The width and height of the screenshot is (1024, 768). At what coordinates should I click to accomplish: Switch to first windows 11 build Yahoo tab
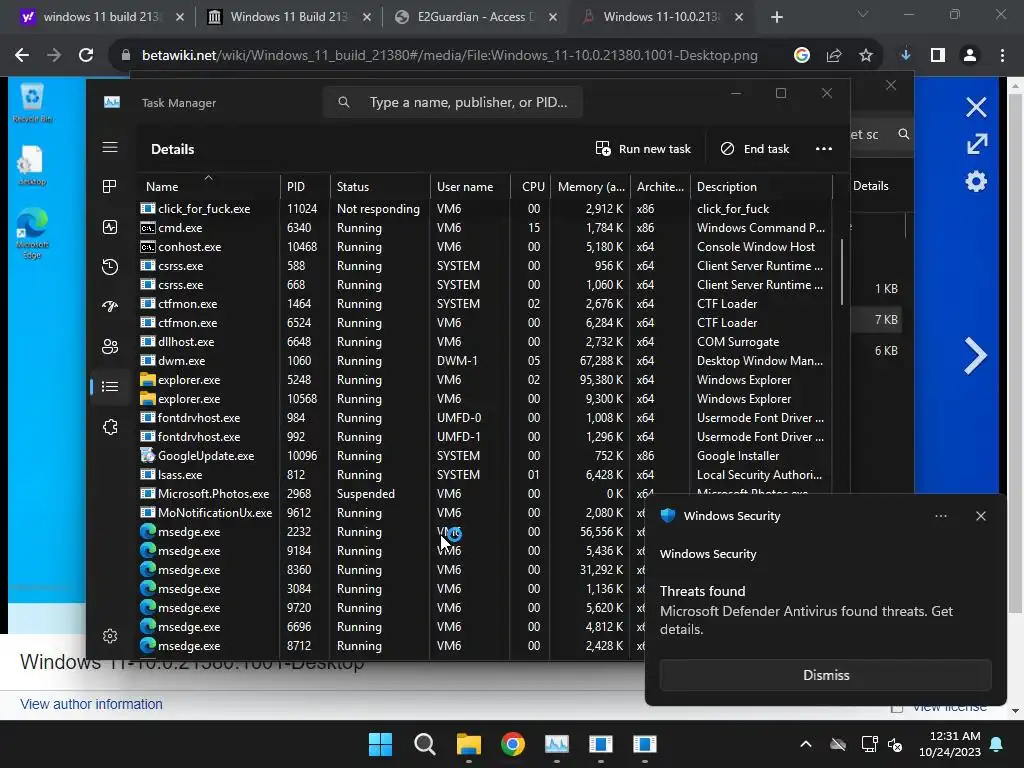102,17
